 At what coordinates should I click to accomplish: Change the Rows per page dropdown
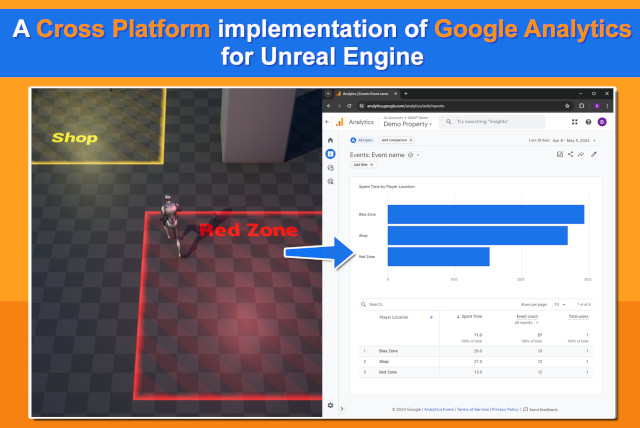coord(559,304)
